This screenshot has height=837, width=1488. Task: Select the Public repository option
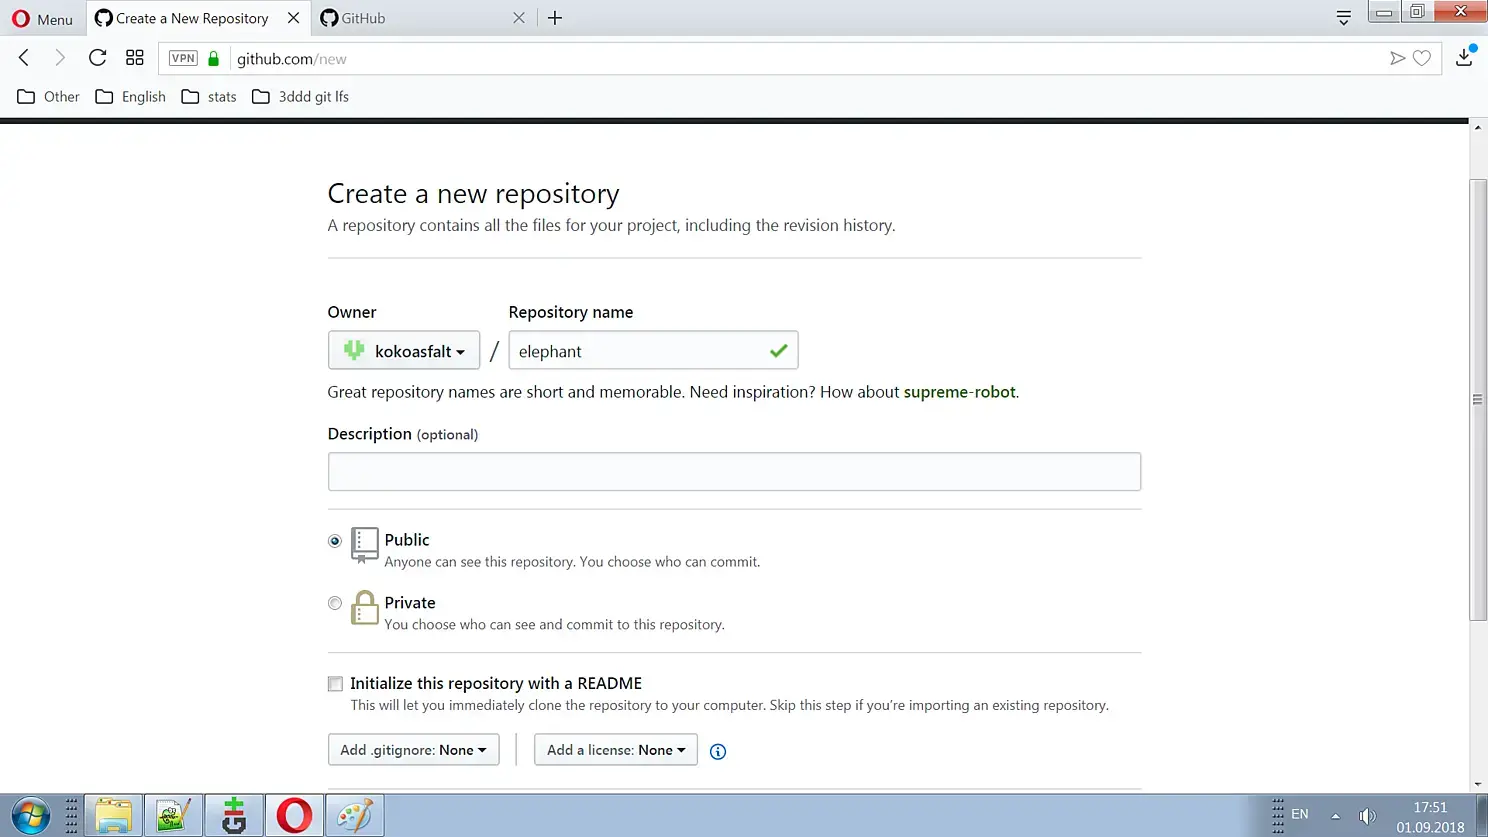coord(335,541)
